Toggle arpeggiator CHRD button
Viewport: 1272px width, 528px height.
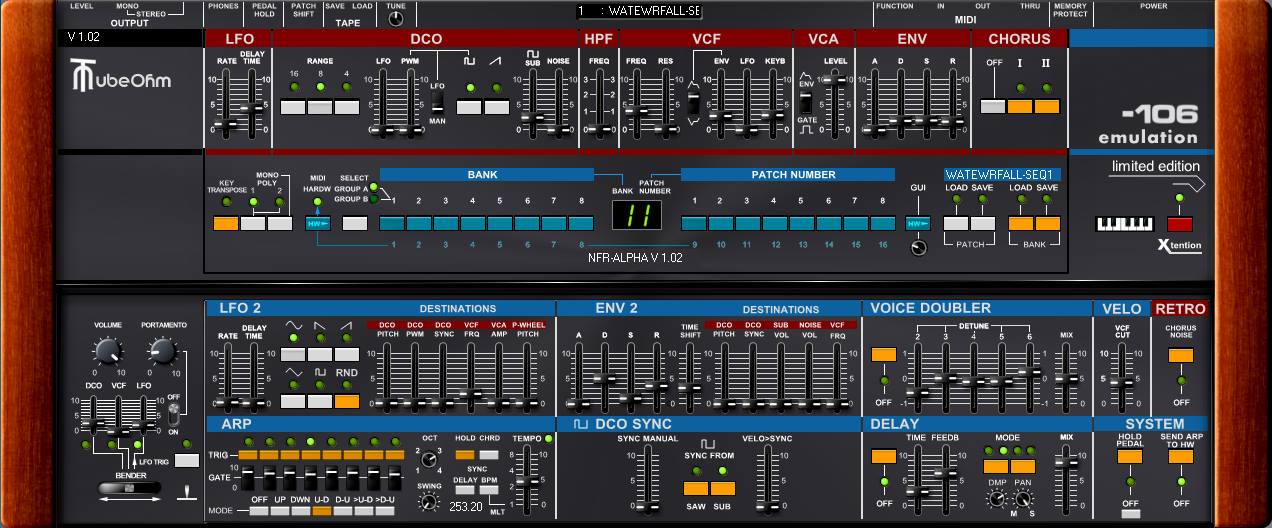pos(488,455)
